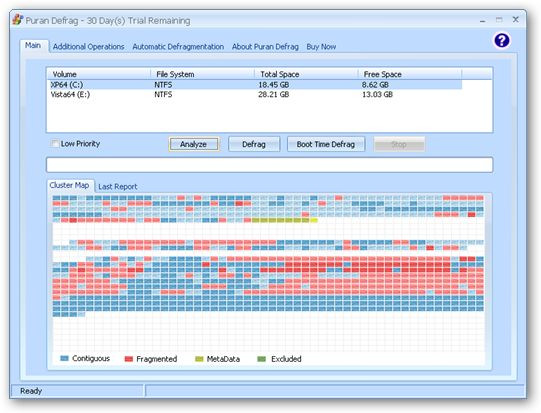Click the Boot Time Defrag button
Viewport: 541px width, 413px height.
(326, 144)
